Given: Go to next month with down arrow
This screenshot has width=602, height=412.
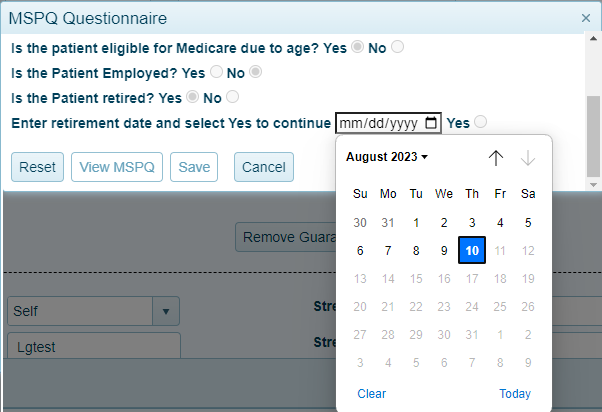Looking at the screenshot, I should coord(528,158).
